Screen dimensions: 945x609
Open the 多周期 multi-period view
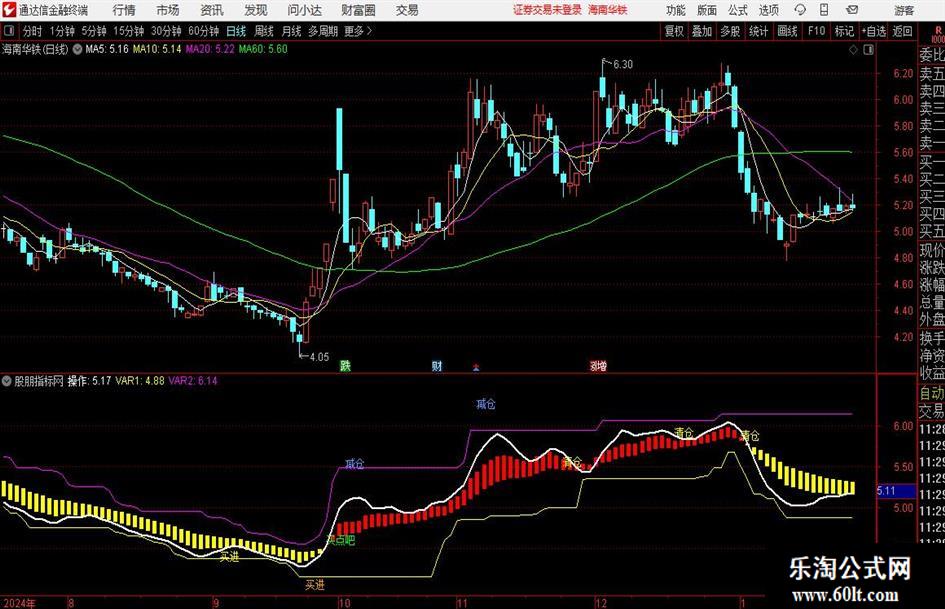(323, 31)
